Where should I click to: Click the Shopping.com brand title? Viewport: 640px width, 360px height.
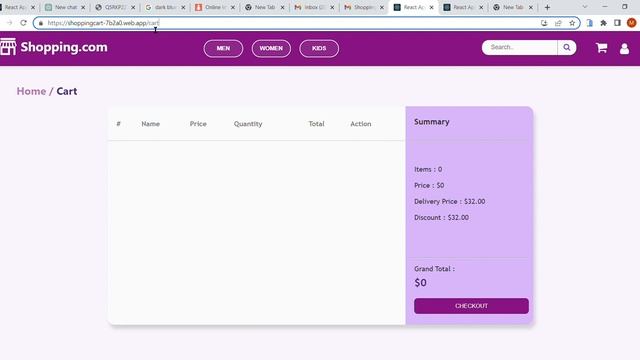[64, 47]
